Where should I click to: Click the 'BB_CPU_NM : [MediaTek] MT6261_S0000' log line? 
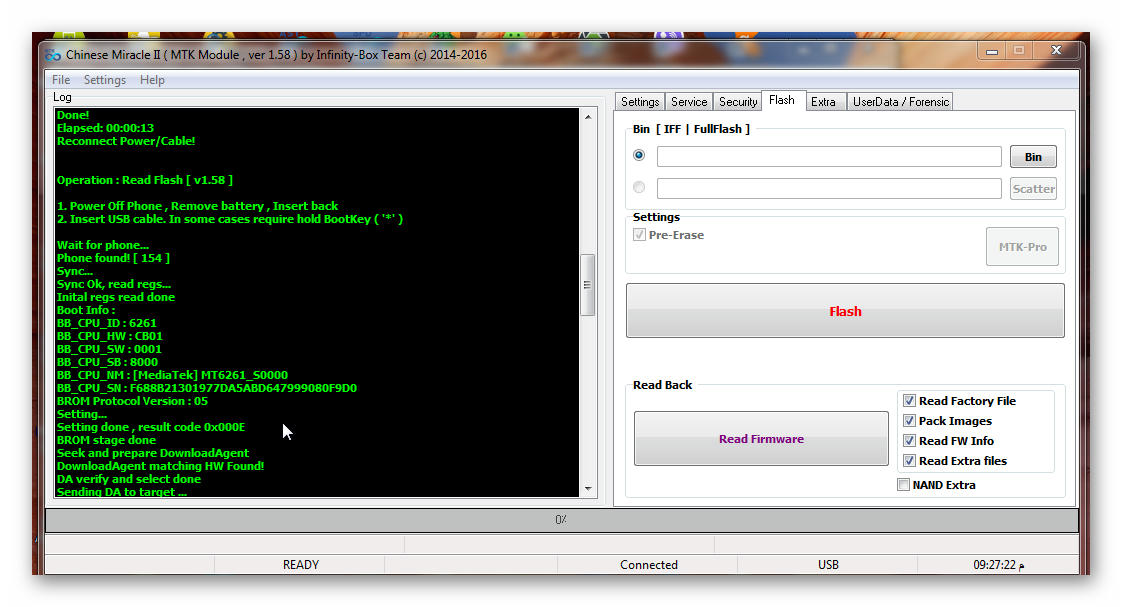pos(172,375)
